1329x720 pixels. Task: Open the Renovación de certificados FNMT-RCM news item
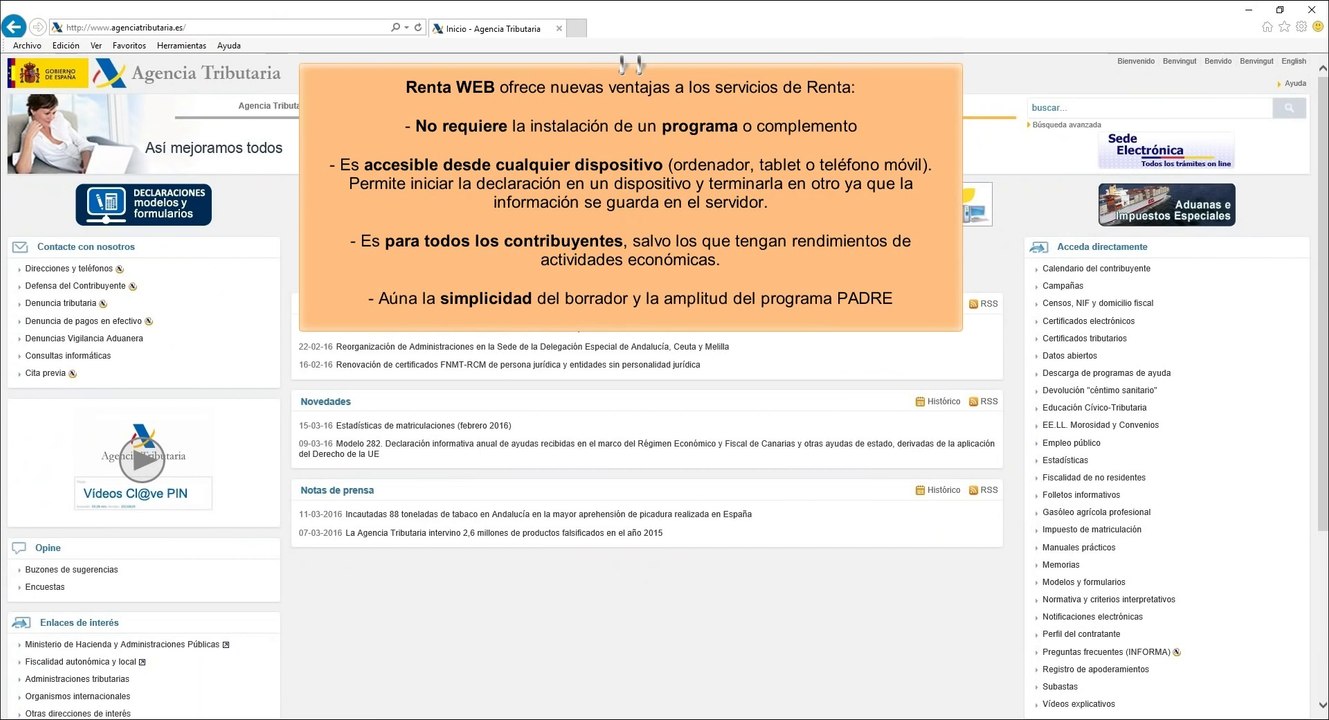click(518, 365)
